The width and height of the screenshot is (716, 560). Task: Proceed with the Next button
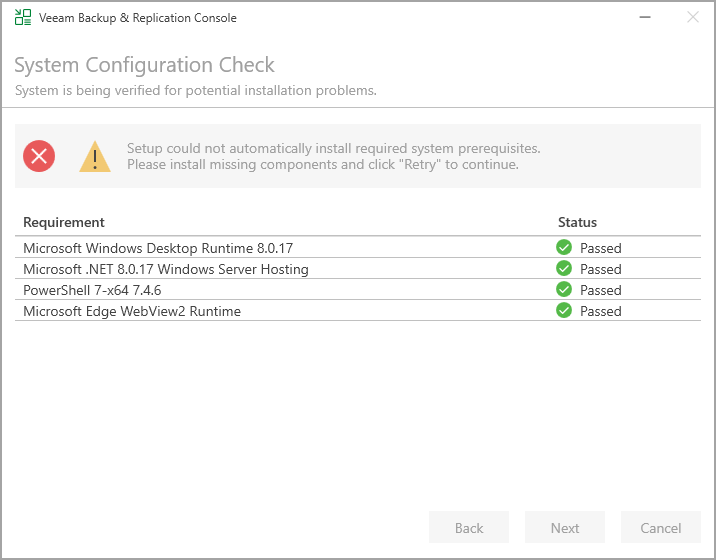[x=565, y=527]
